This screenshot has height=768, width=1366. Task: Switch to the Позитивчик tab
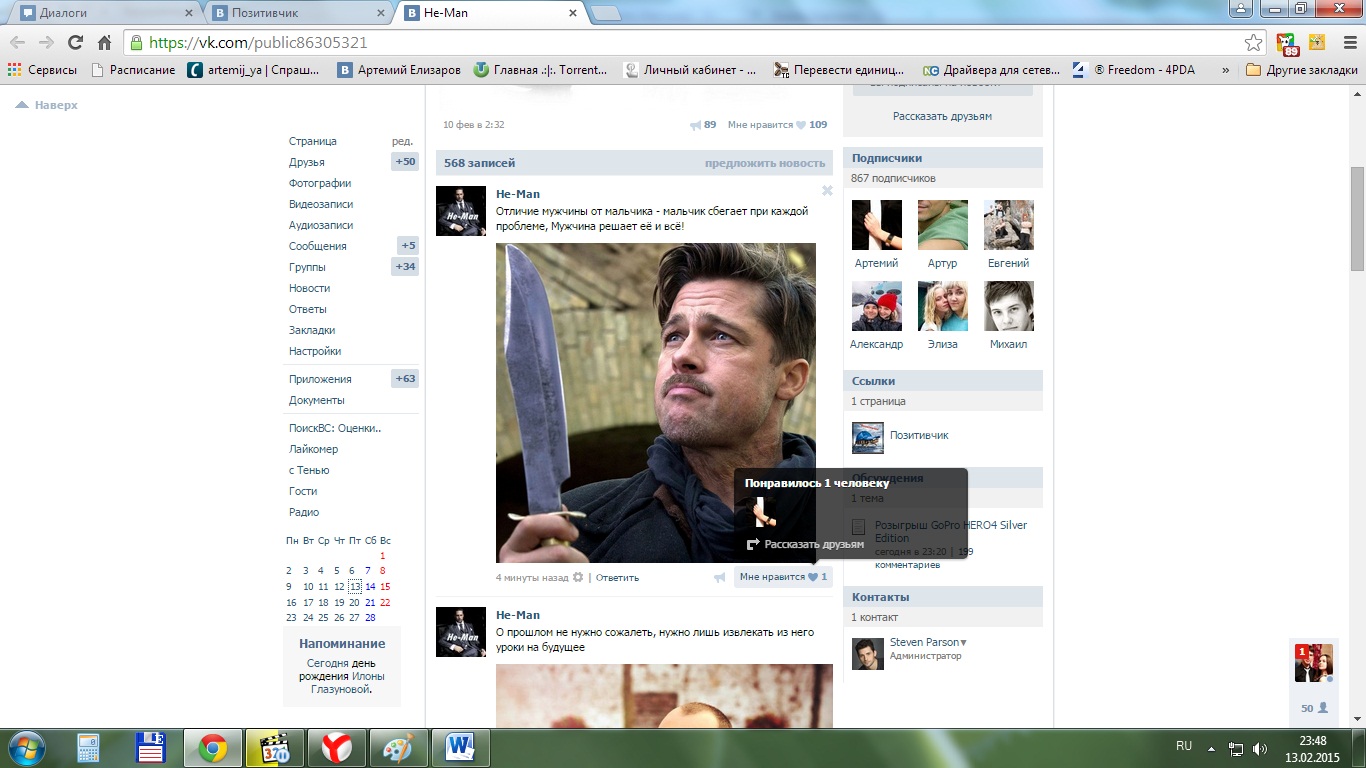(x=297, y=13)
